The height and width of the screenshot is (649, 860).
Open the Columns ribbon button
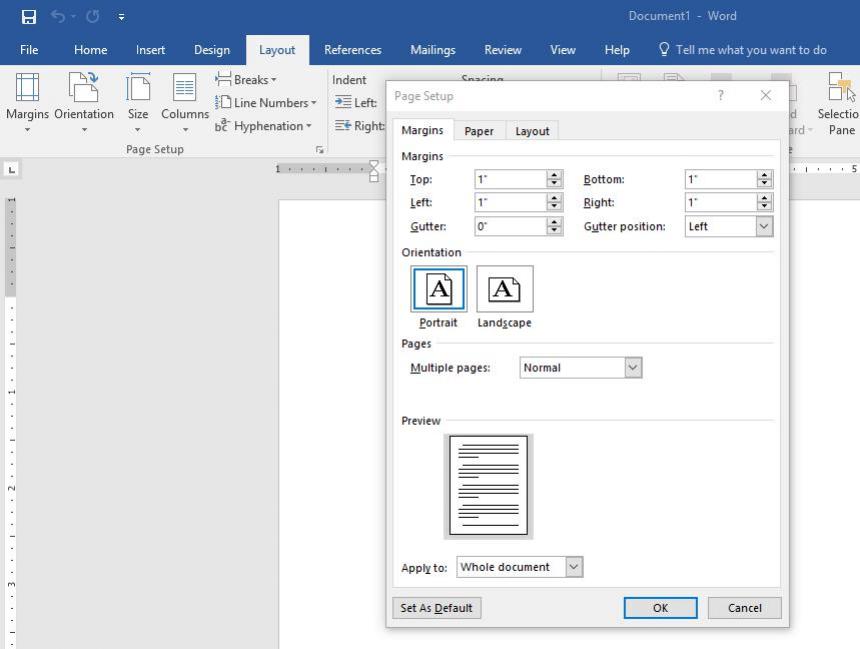[185, 103]
